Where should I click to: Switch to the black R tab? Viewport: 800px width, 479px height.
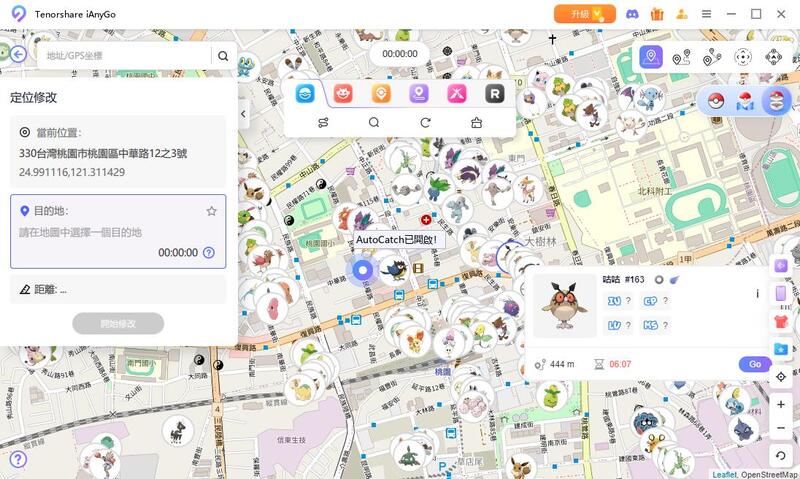click(x=494, y=94)
